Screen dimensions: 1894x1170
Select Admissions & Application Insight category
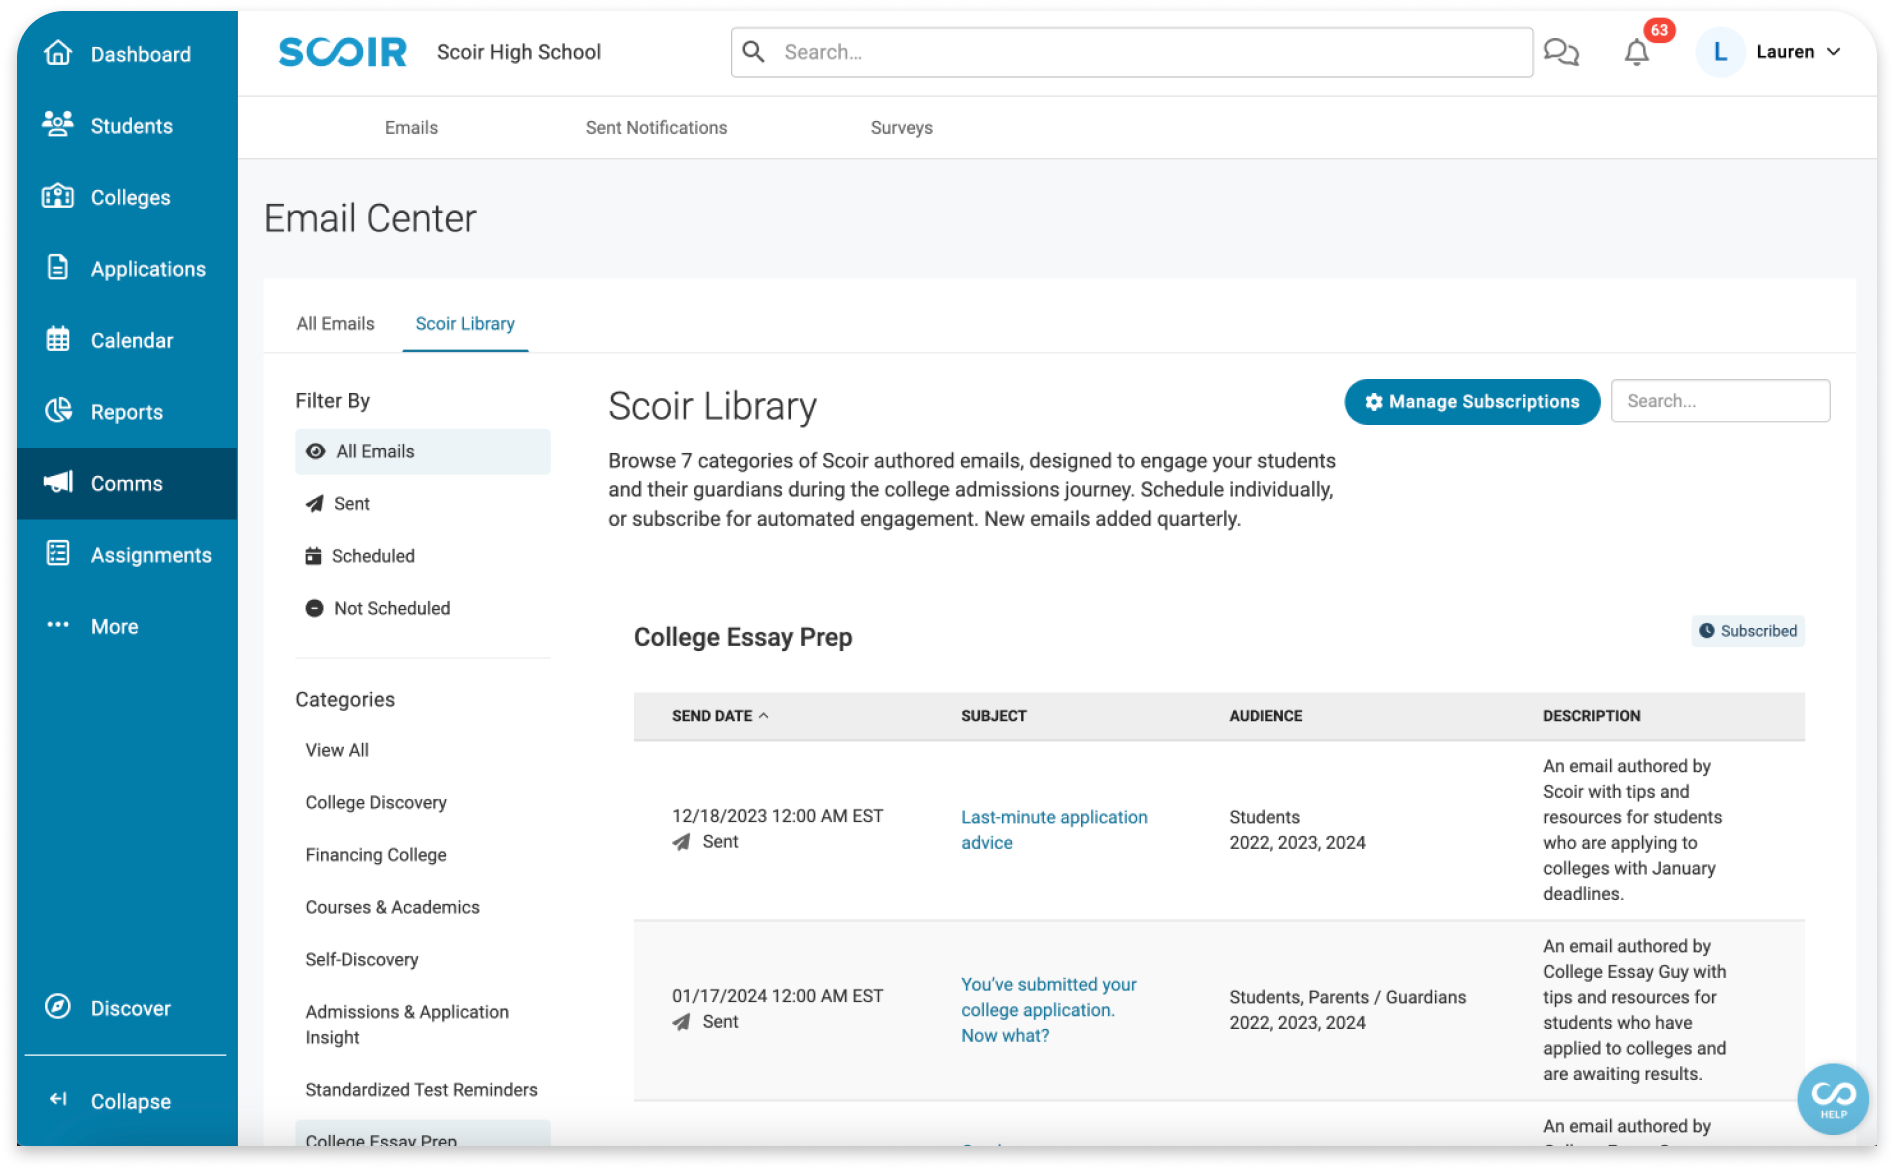click(x=407, y=1025)
